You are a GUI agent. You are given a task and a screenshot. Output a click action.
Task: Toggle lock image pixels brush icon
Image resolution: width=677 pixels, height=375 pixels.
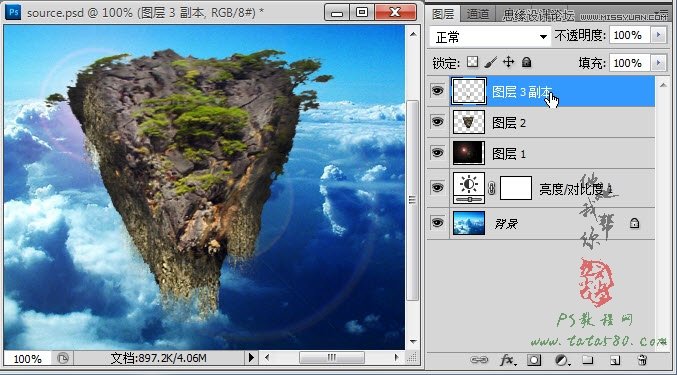(490, 63)
